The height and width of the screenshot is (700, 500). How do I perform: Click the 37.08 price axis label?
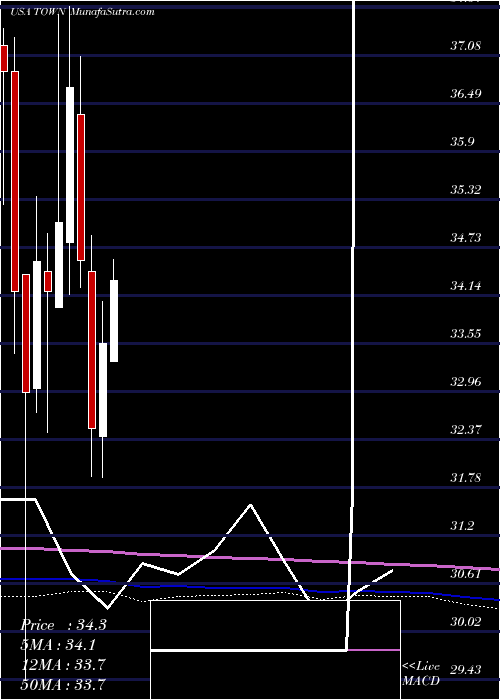point(466,46)
